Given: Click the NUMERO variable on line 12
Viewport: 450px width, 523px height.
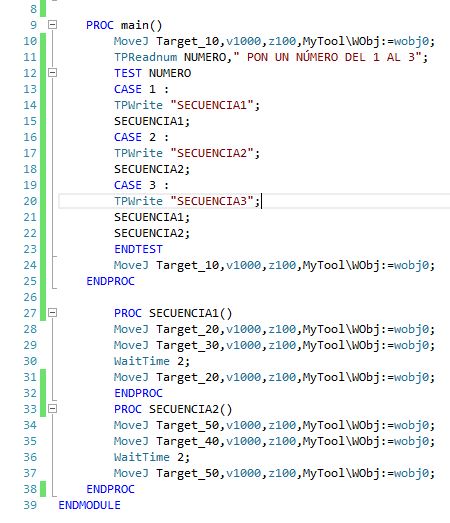Looking at the screenshot, I should [170, 73].
